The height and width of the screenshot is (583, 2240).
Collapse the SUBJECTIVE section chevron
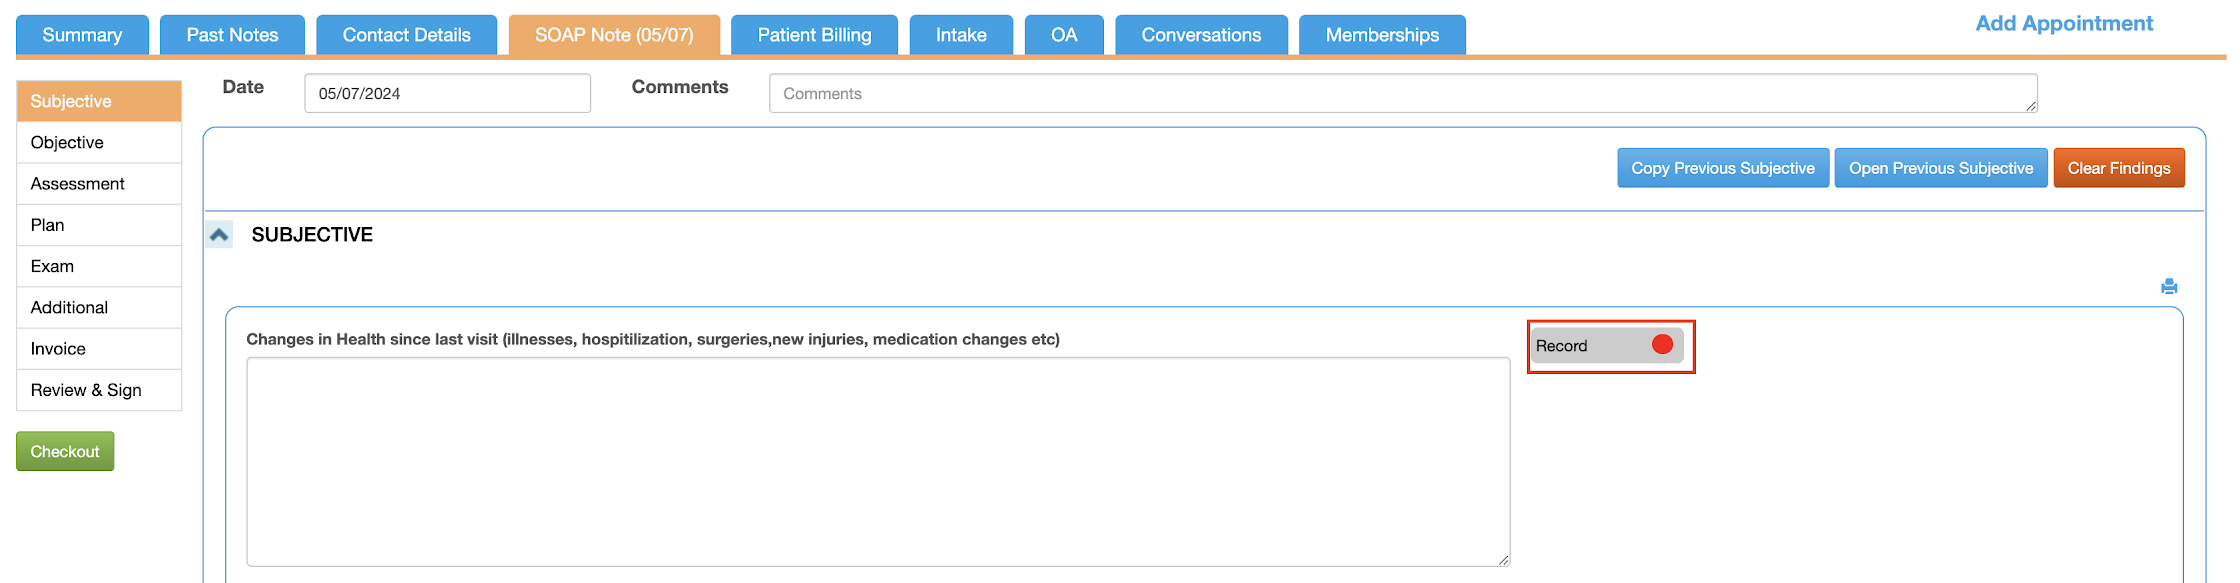coord(220,235)
